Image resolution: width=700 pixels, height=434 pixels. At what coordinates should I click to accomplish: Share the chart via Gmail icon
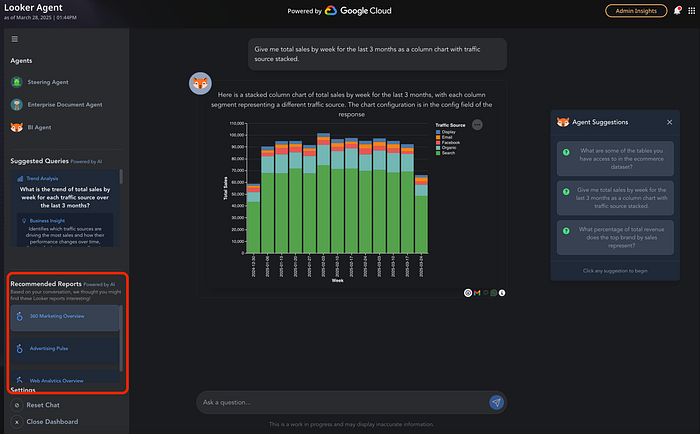477,293
